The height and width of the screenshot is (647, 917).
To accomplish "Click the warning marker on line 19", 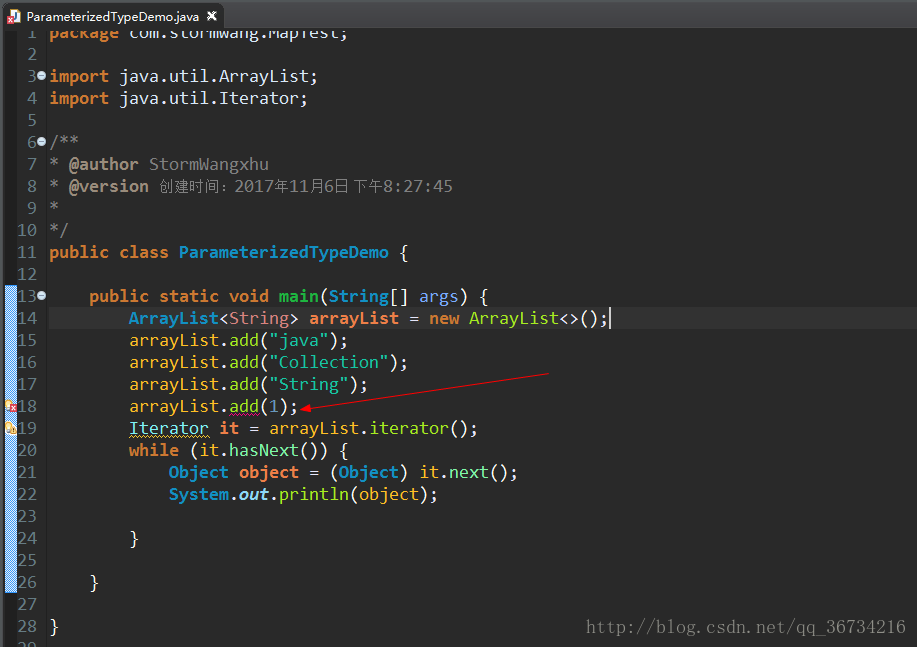I will (11, 428).
